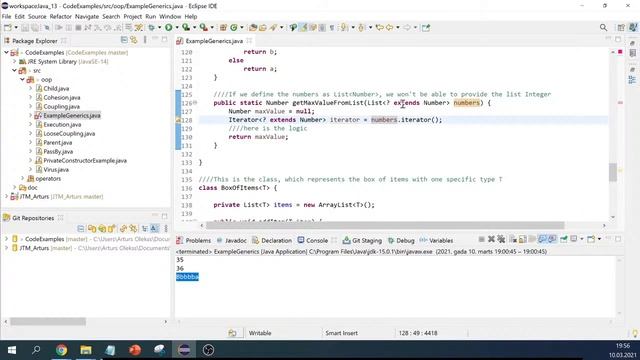The height and width of the screenshot is (360, 640).
Task: Click the Search magnifier icon at top right
Action: (x=603, y=27)
